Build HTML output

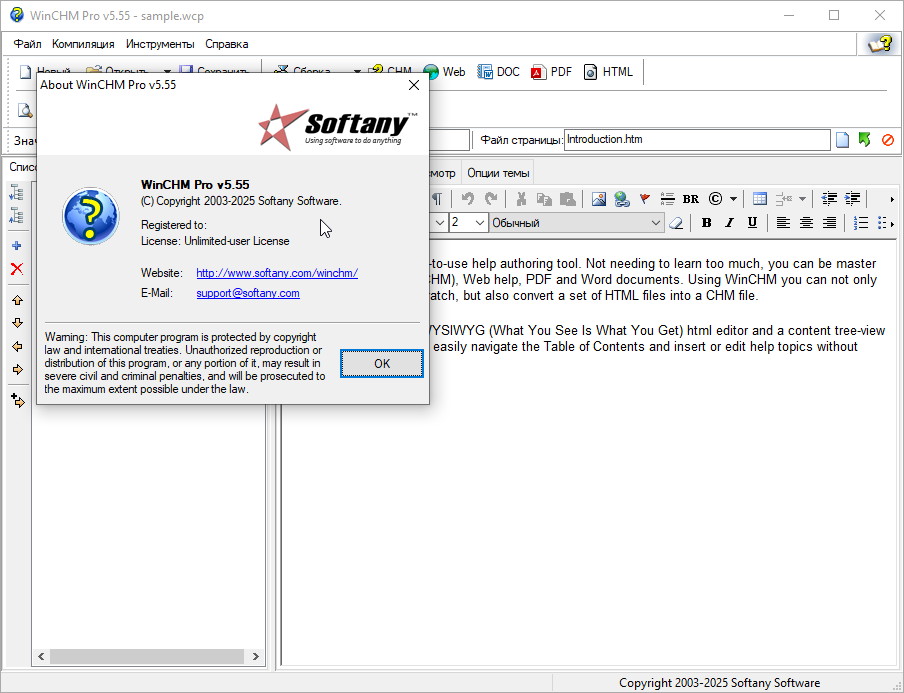(x=608, y=72)
